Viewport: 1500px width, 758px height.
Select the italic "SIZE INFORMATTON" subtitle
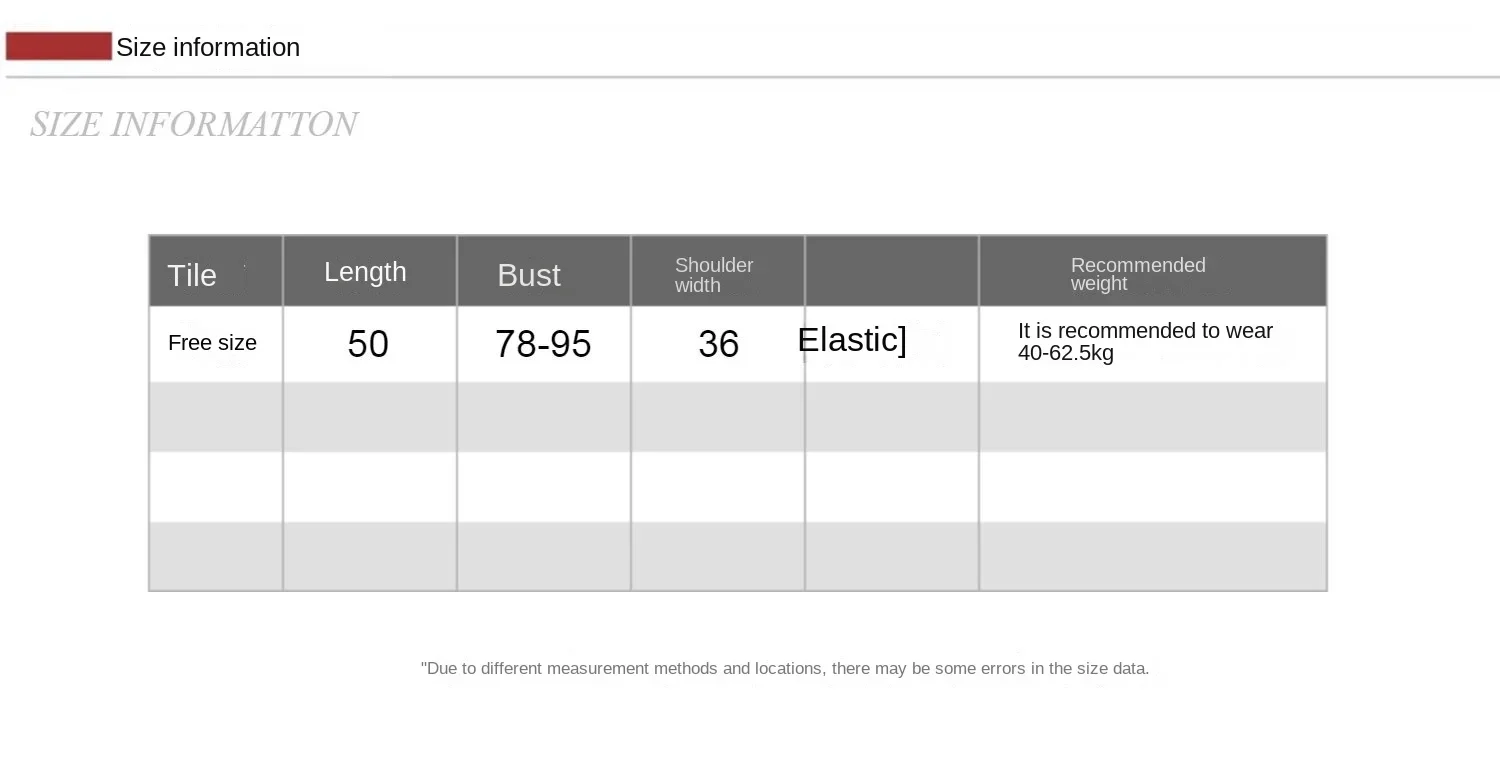[193, 124]
